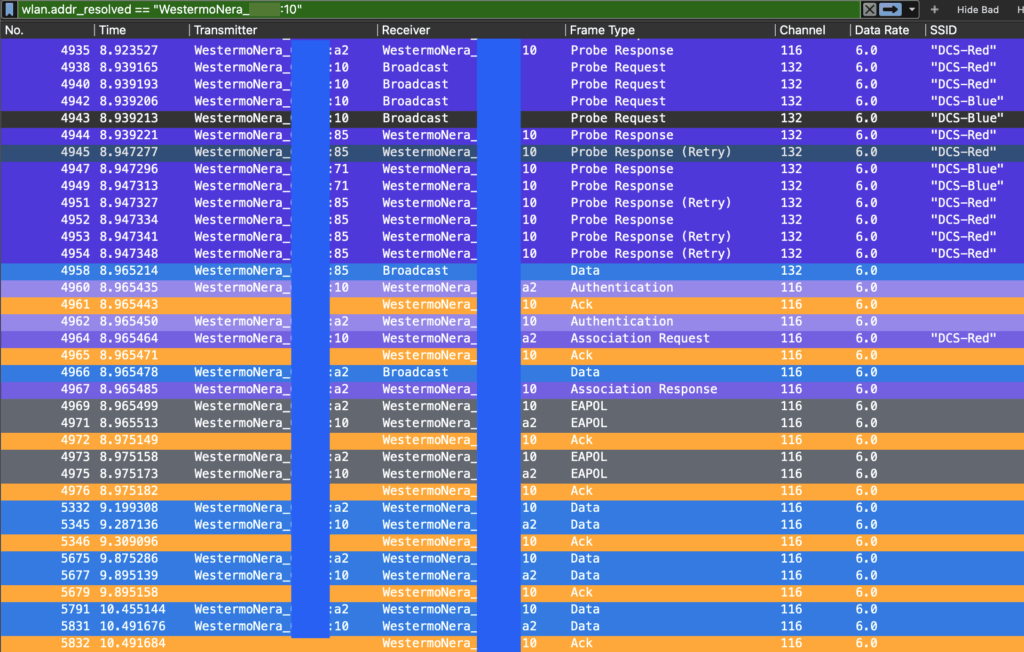Add a filter button with plus
The width and height of the screenshot is (1024, 652).
[x=934, y=9]
